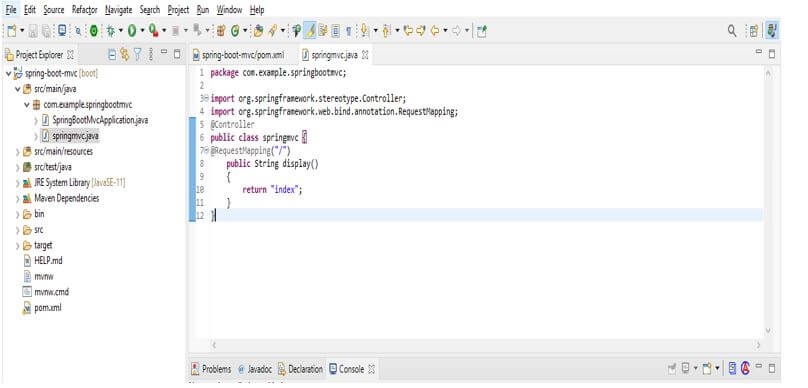Expand the Maven Dependencies node
This screenshot has width=808, height=388.
coord(18,199)
